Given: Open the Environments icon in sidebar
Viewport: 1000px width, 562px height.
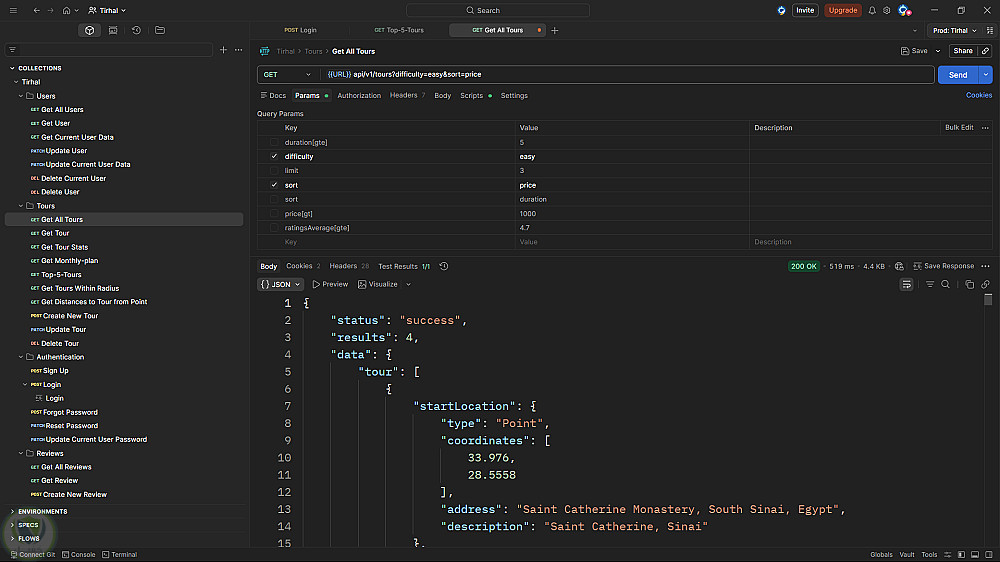Looking at the screenshot, I should point(113,30).
